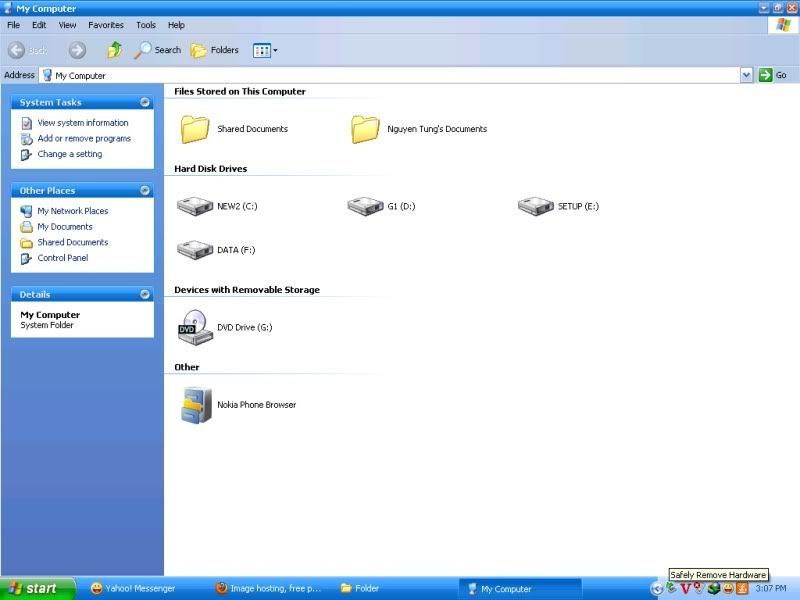
Task: Go up one folder level
Action: [x=114, y=50]
